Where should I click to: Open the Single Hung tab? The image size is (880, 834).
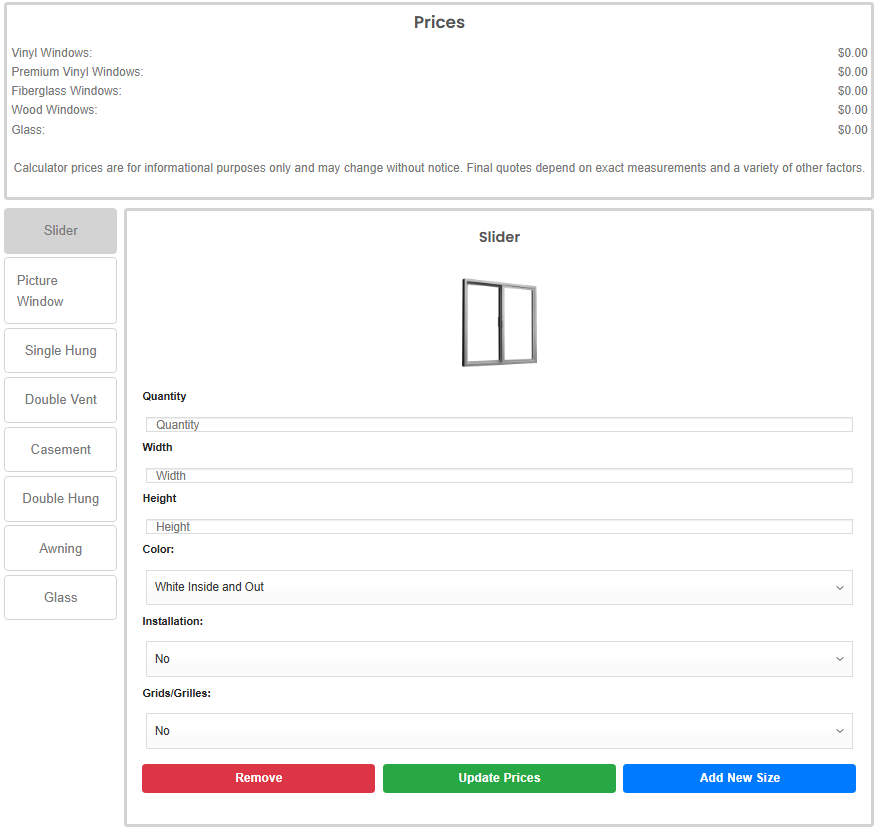pos(61,351)
